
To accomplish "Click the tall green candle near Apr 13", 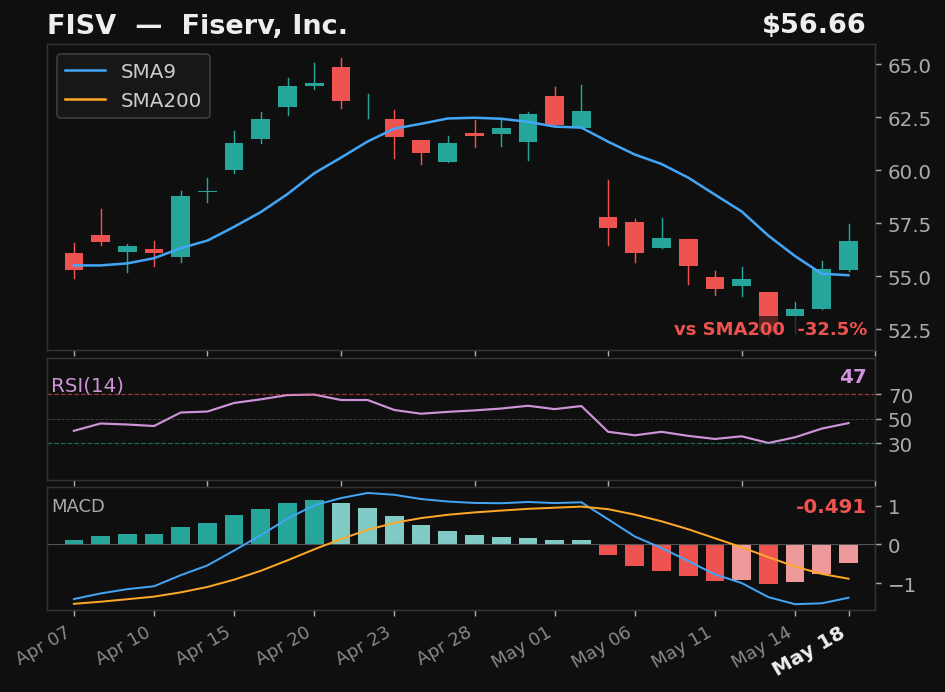I will tap(181, 227).
